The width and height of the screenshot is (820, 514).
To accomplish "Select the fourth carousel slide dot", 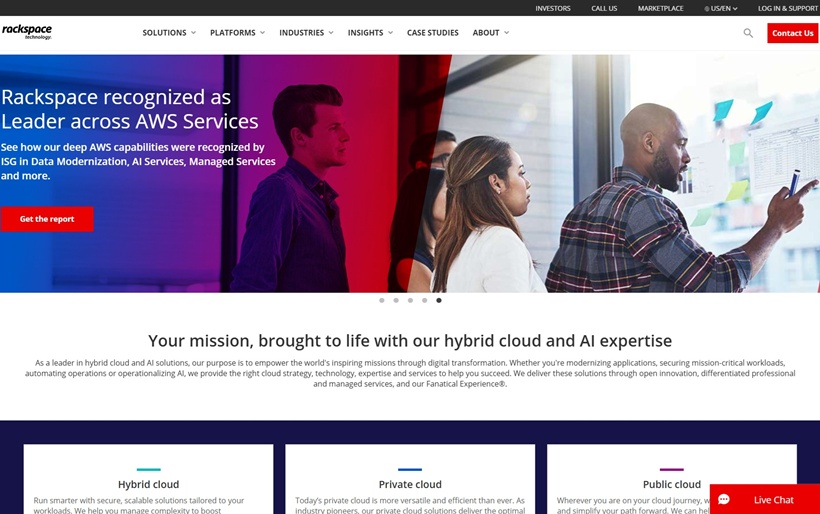I will (x=425, y=300).
